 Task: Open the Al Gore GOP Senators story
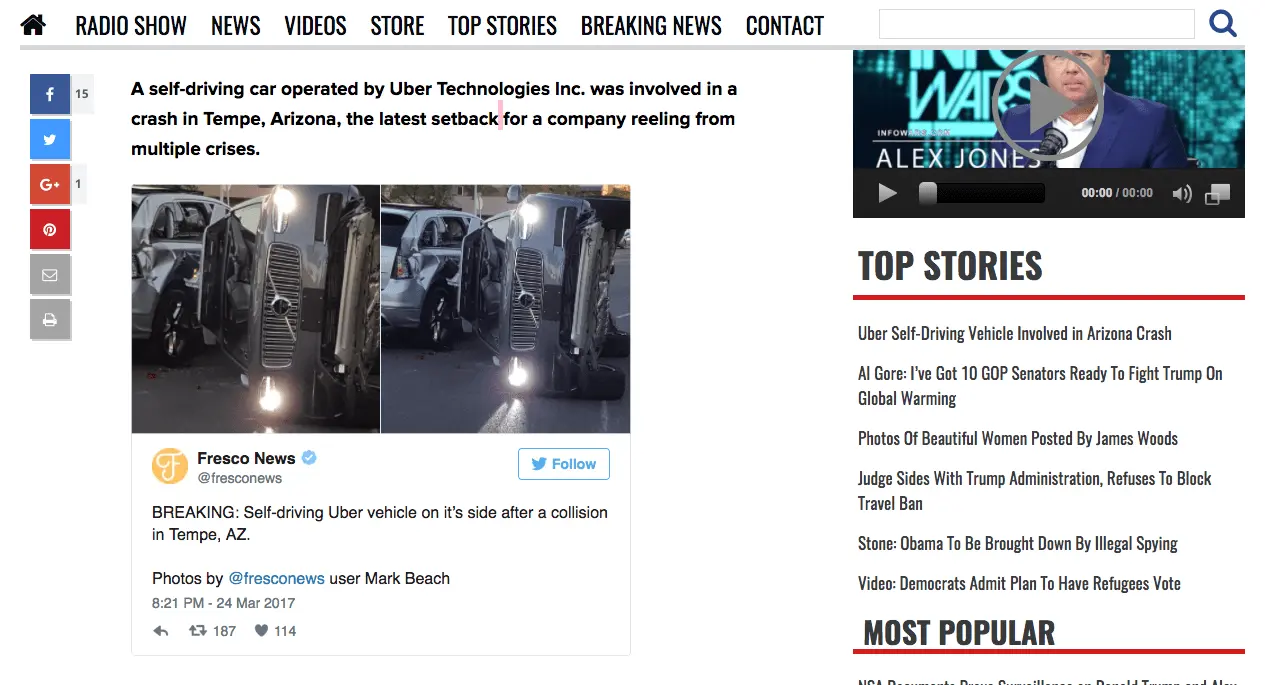tap(1040, 386)
